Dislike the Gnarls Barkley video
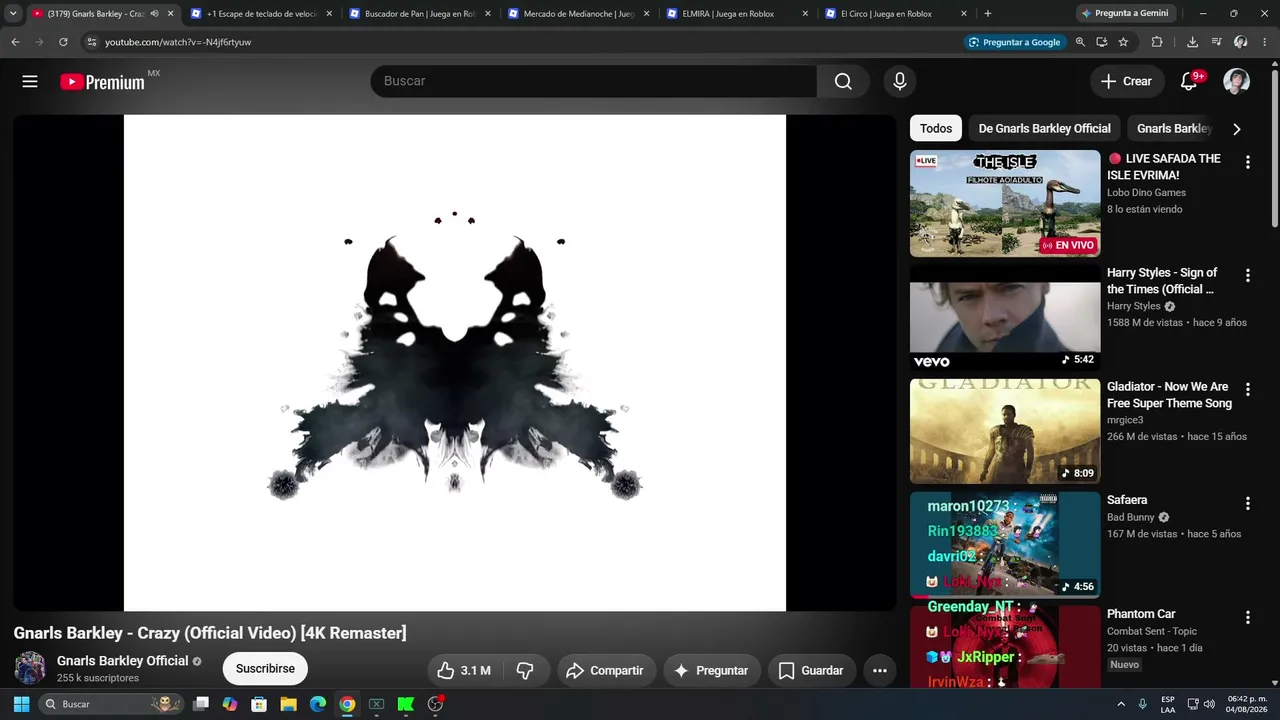This screenshot has width=1280, height=720. pyautogui.click(x=525, y=670)
